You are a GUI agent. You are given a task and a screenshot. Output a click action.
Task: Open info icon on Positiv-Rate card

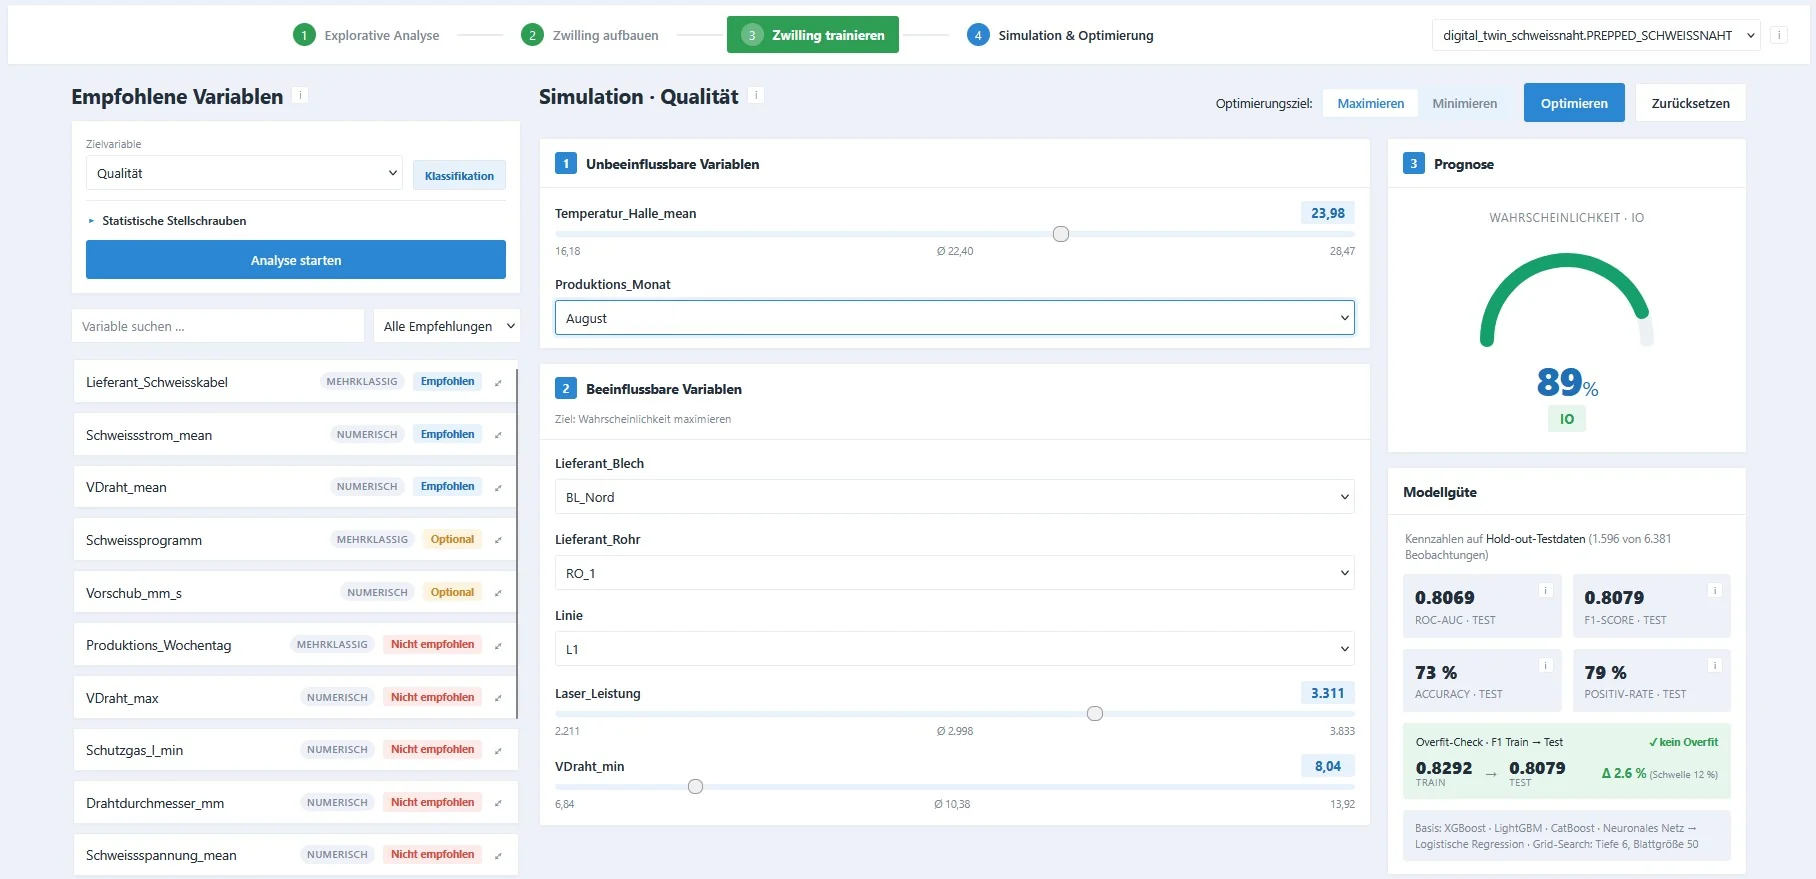coord(1714,665)
